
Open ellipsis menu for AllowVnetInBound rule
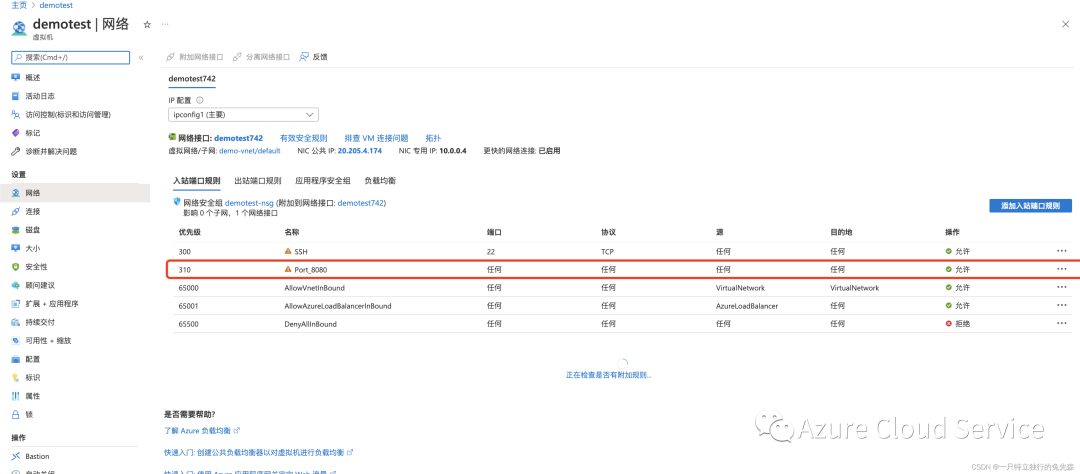1061,287
